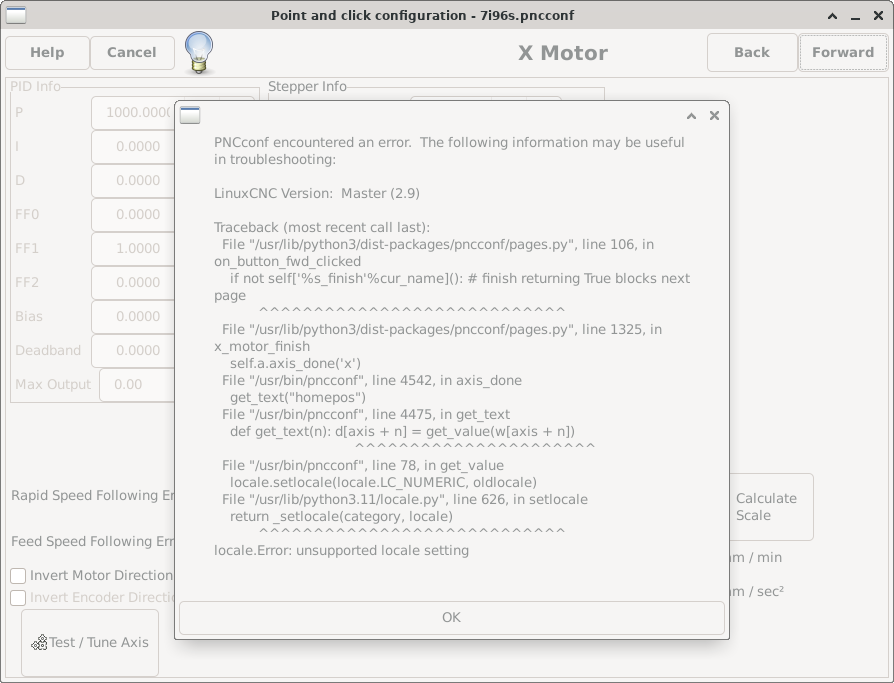Focus the FF1 value field

[x=134, y=249]
